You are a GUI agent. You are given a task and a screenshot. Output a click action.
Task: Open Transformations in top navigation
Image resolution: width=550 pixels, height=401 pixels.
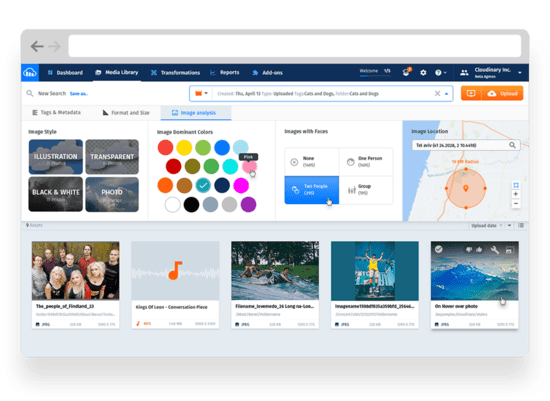tap(175, 73)
